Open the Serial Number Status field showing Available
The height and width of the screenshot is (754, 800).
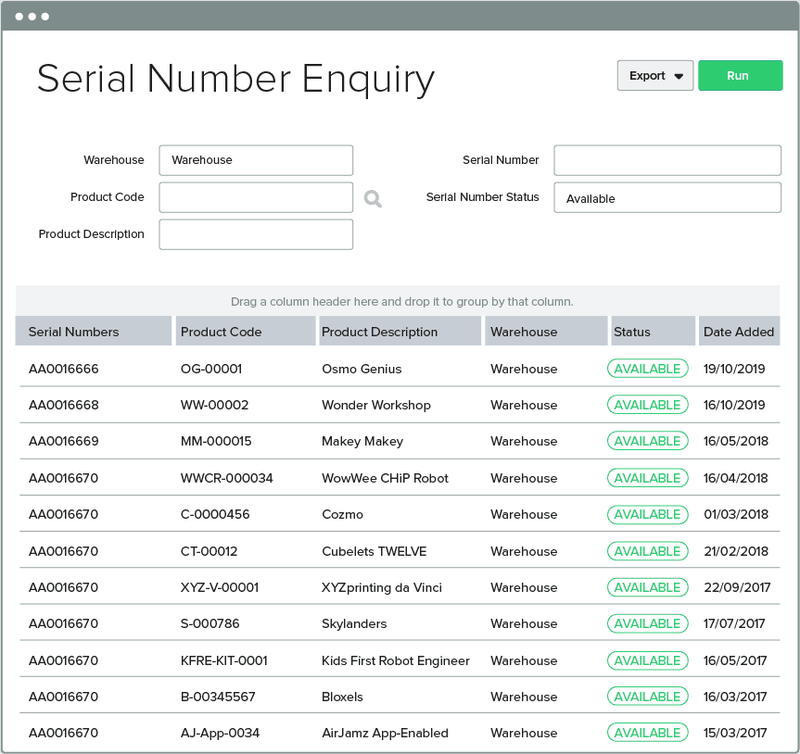point(667,197)
